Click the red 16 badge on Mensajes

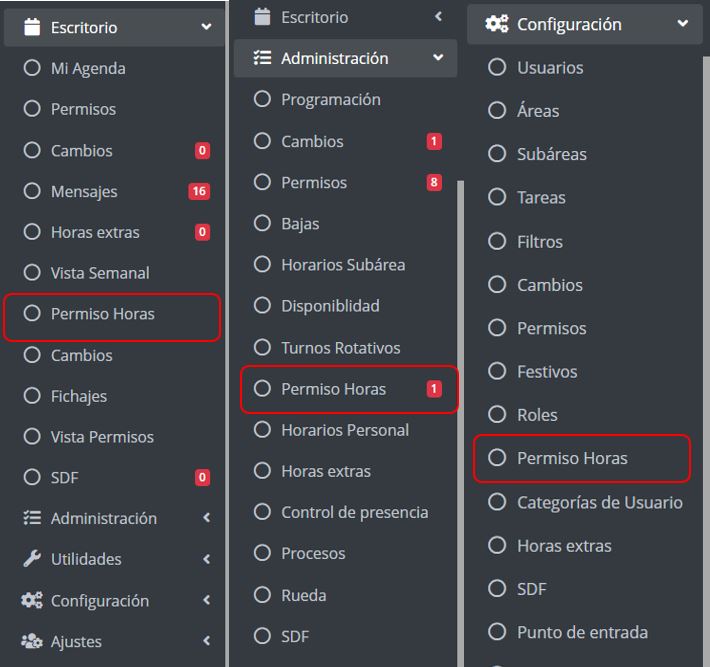[x=199, y=191]
